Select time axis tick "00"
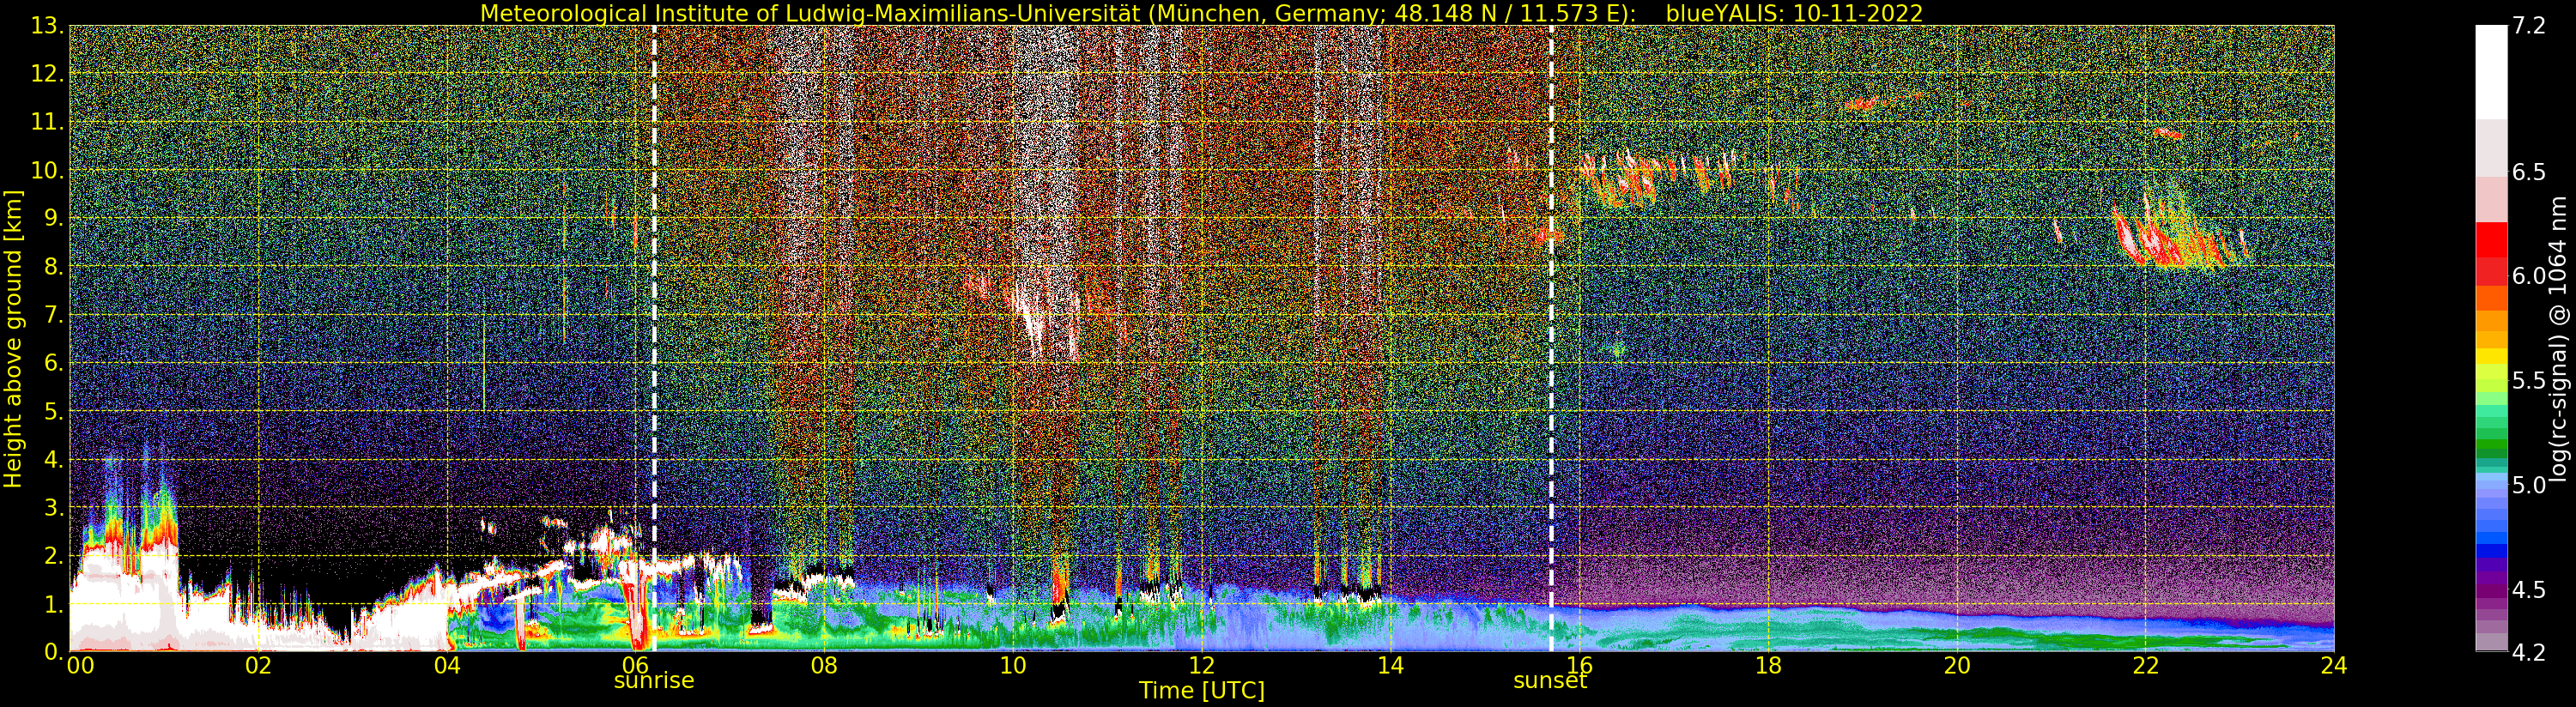The image size is (2576, 707). (x=80, y=665)
